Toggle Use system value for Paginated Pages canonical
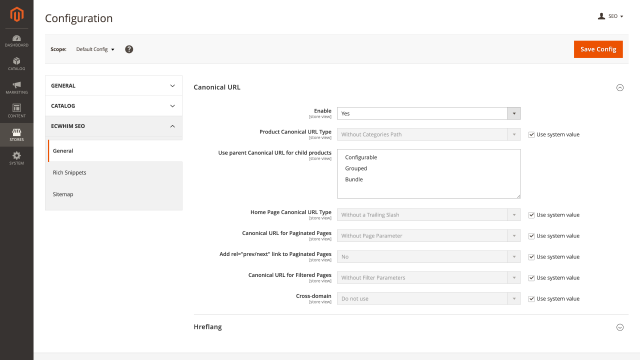This screenshot has height=360, width=640. tap(531, 236)
